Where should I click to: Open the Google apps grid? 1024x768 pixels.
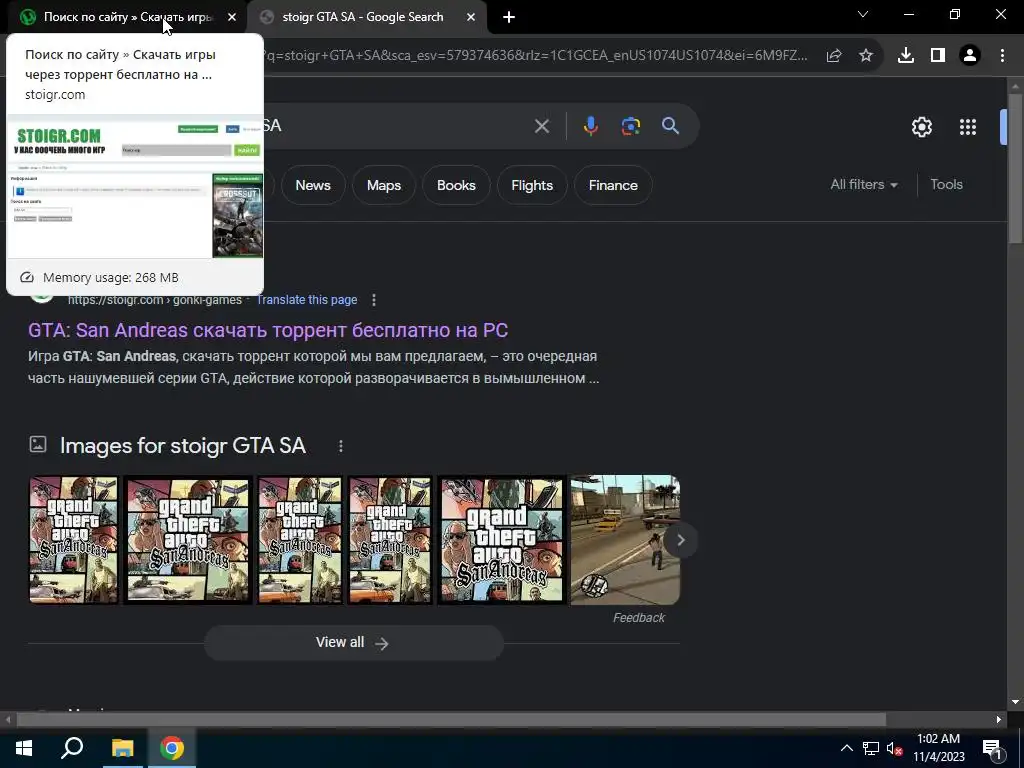(968, 127)
